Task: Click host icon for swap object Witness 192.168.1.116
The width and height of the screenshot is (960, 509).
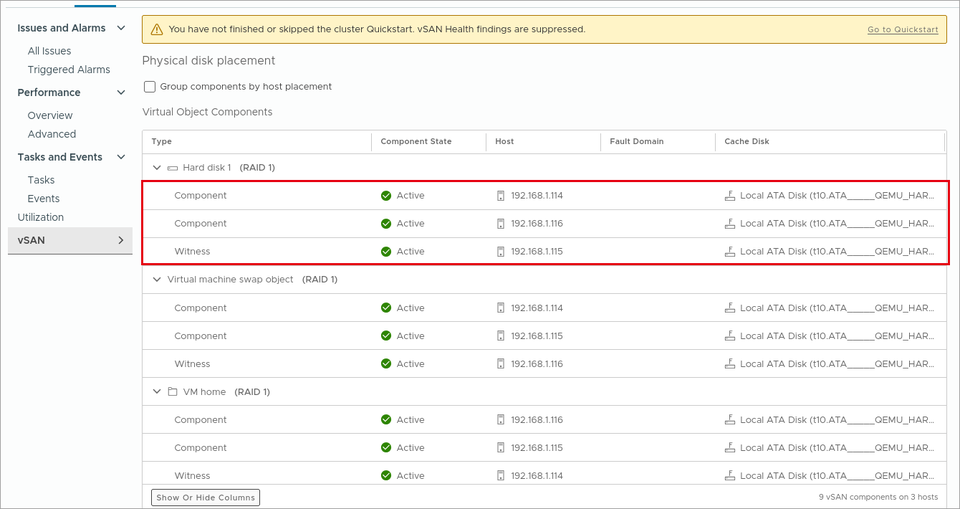Action: point(501,364)
